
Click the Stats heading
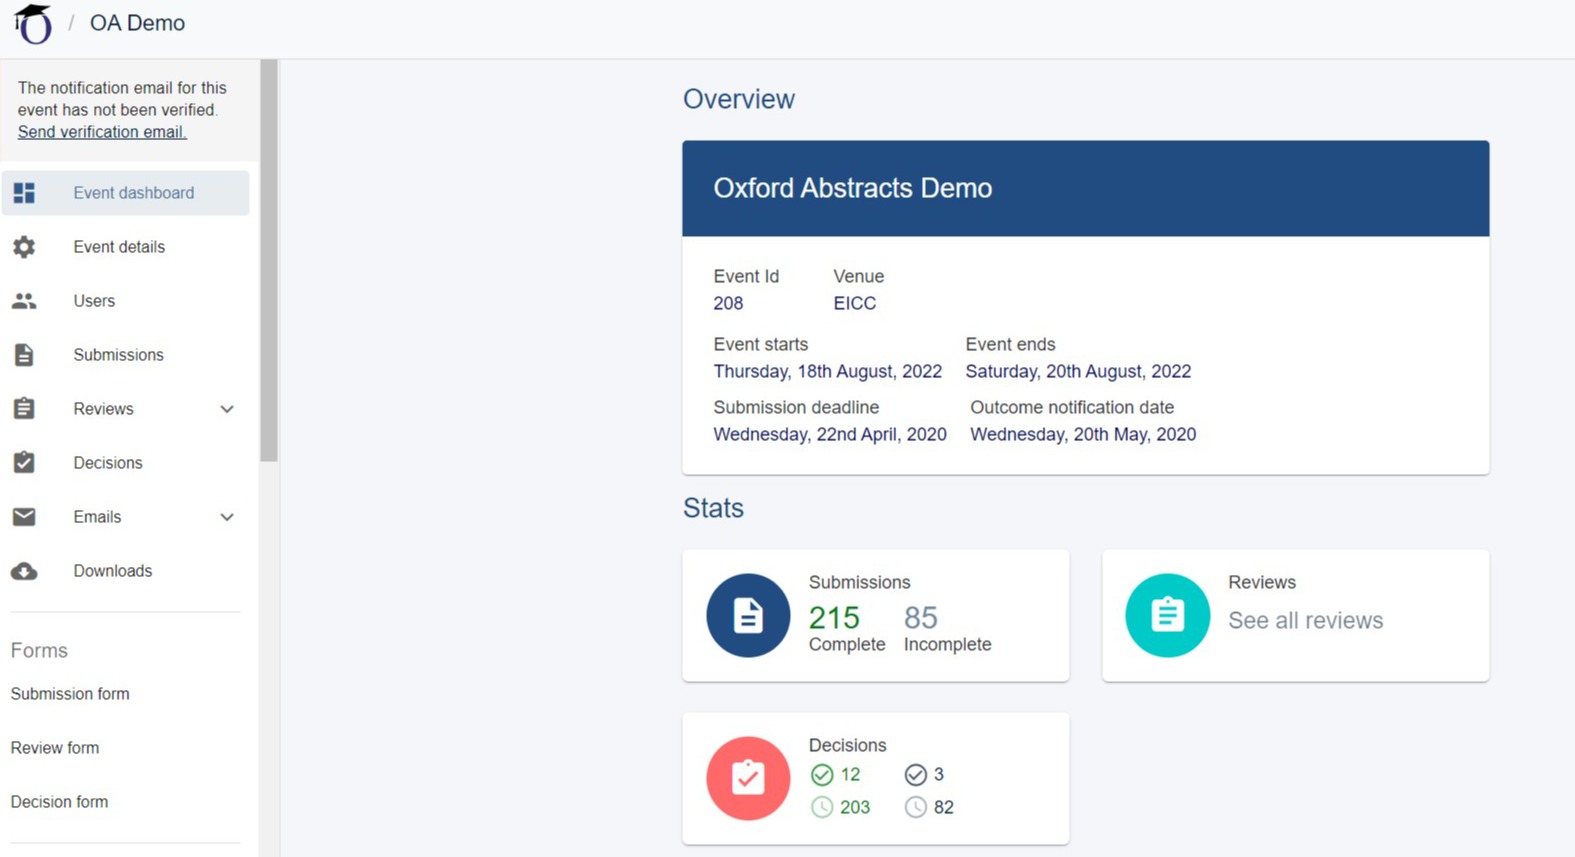click(x=713, y=508)
